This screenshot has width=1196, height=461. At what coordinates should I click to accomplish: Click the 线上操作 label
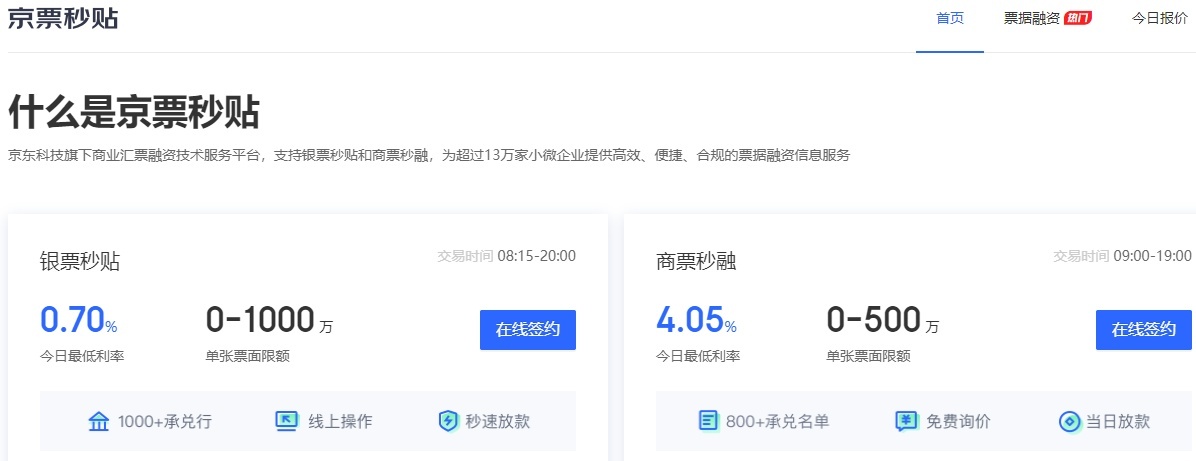tap(340, 421)
